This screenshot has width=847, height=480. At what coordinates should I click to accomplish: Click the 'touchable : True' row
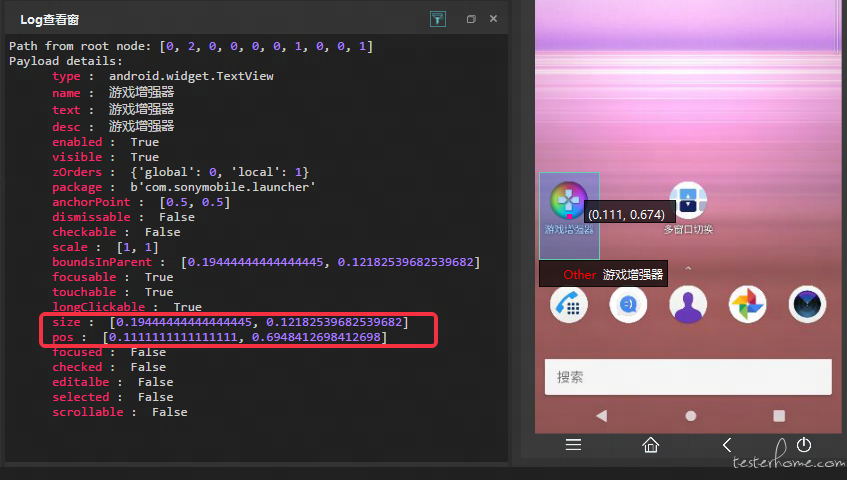pos(112,292)
